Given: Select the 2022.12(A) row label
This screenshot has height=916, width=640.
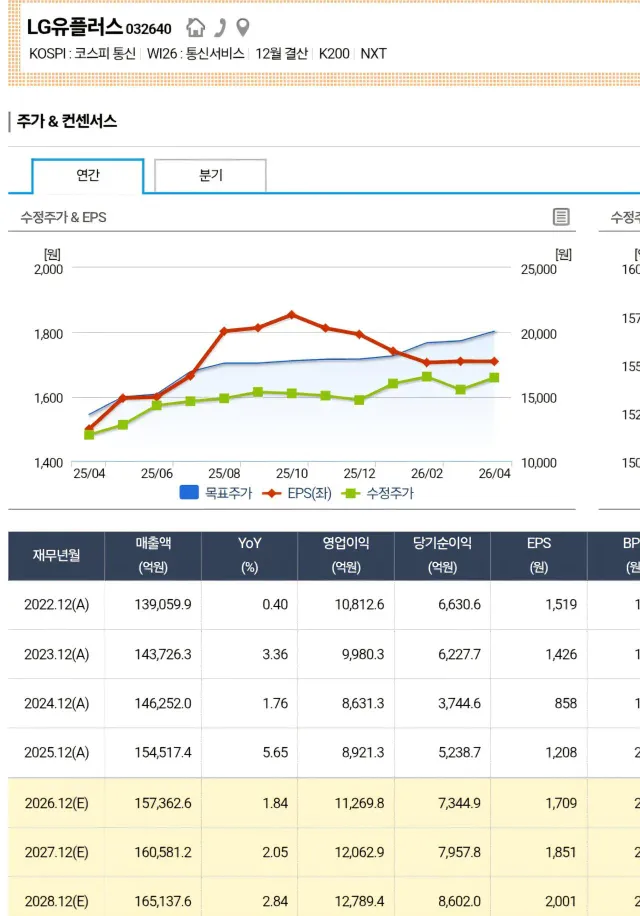Looking at the screenshot, I should point(56,605).
